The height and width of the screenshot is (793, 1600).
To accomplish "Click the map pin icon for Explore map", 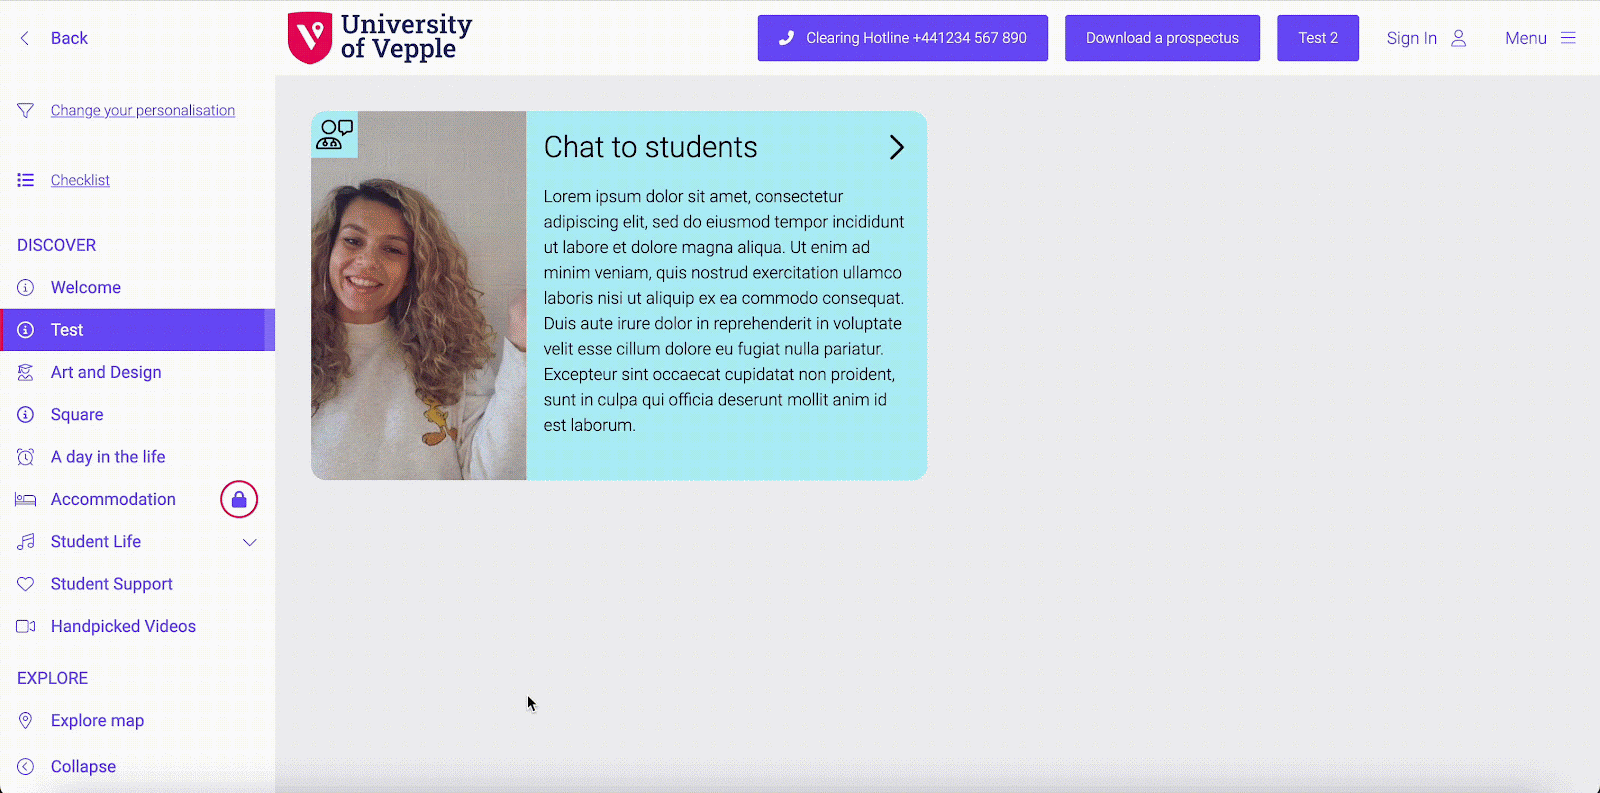I will click(x=26, y=720).
